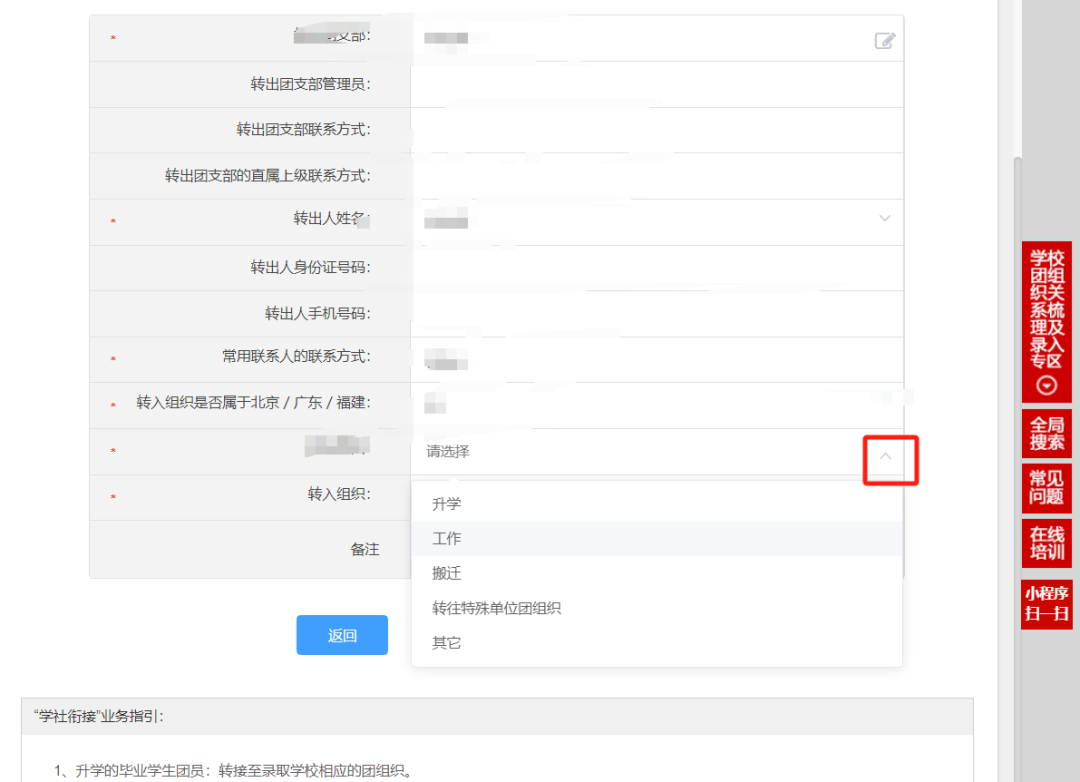Choose 工作 option in the dropdown
Screen dimensions: 1080x782
click(447, 539)
